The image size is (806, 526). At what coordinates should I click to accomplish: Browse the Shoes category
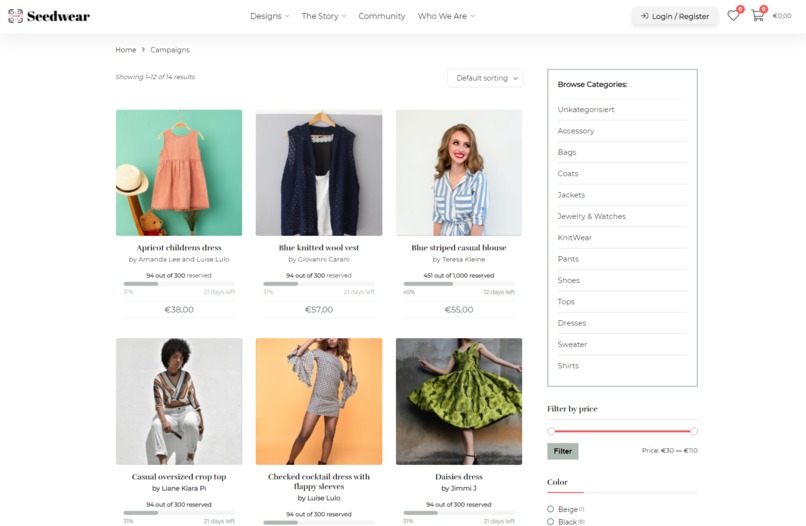pos(569,280)
